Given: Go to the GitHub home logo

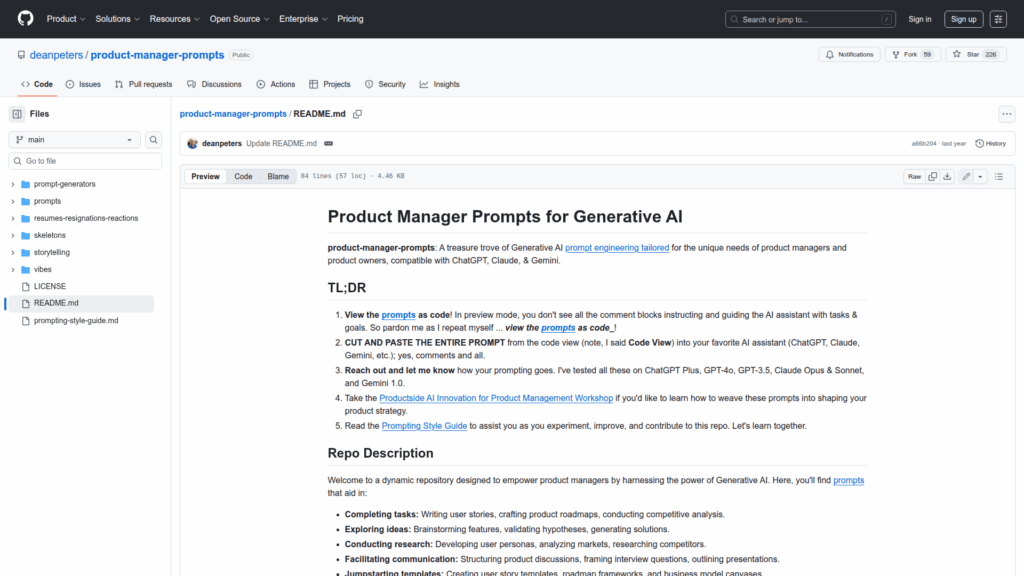Looking at the screenshot, I should 25,19.
